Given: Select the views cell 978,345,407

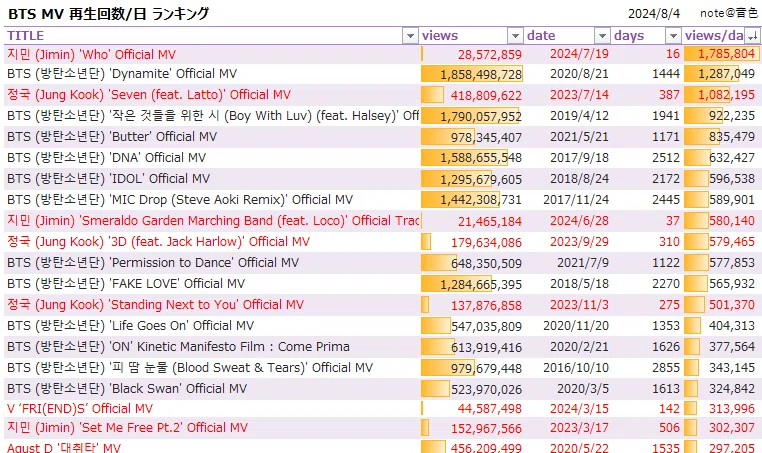Looking at the screenshot, I should (486, 137).
